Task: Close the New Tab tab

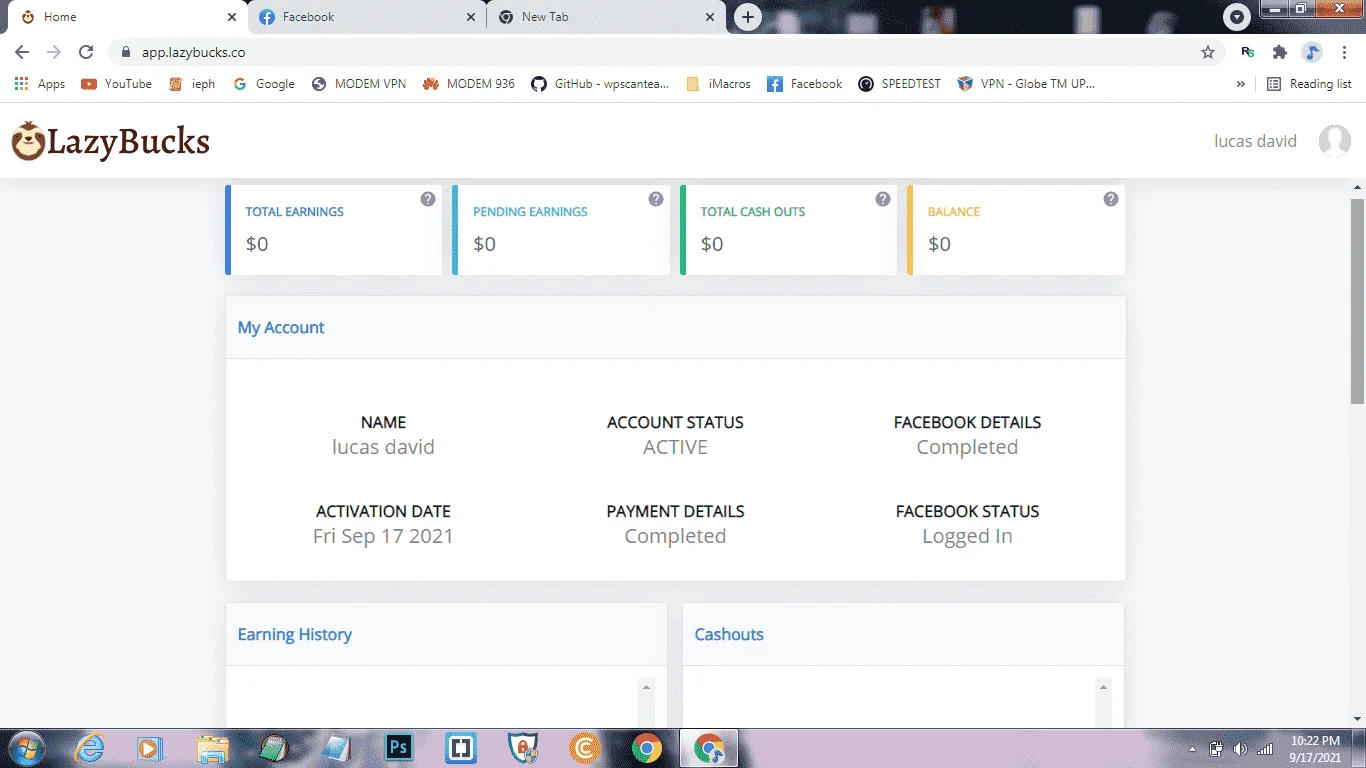Action: tap(710, 17)
